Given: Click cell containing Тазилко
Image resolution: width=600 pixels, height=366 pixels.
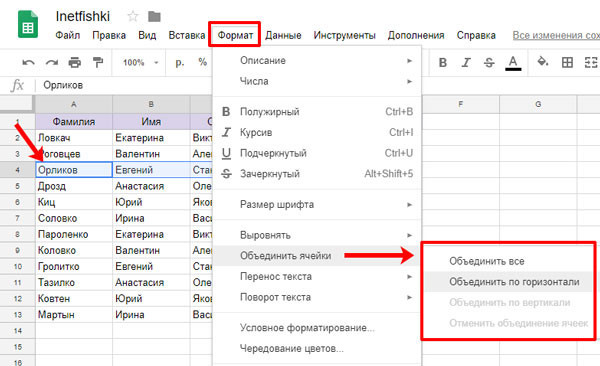Looking at the screenshot, I should click(74, 282).
